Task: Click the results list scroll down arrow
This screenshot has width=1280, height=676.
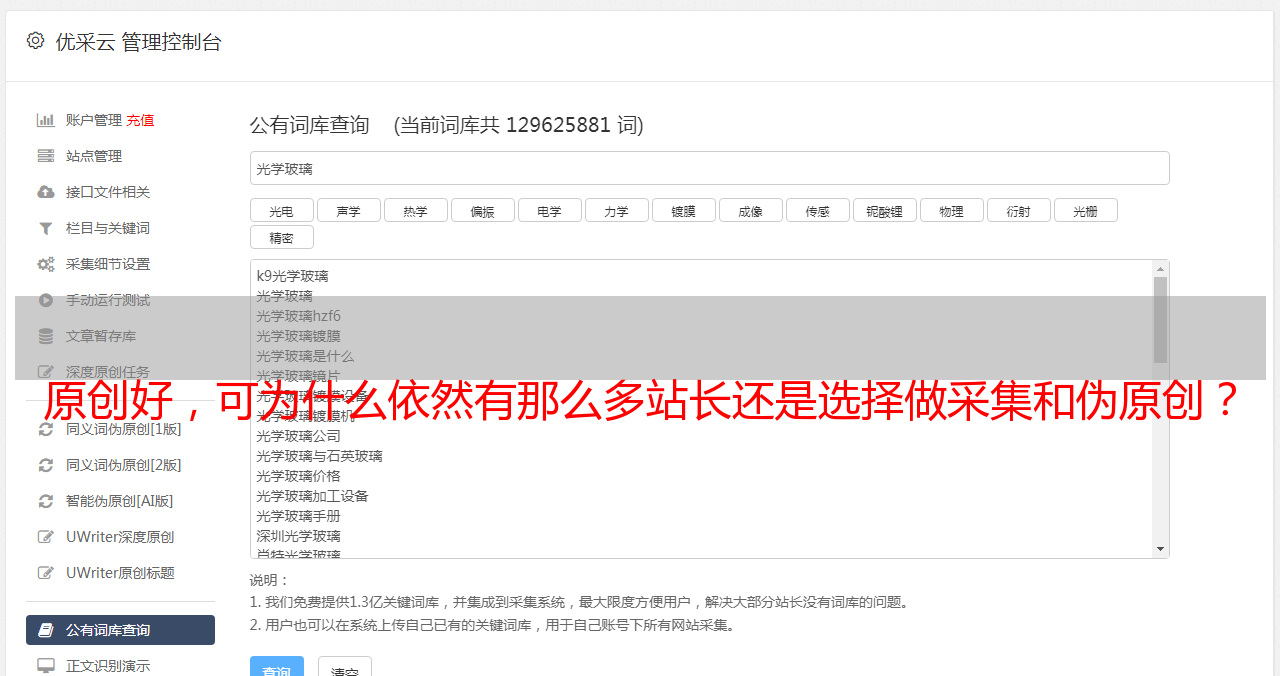Action: coord(1160,549)
